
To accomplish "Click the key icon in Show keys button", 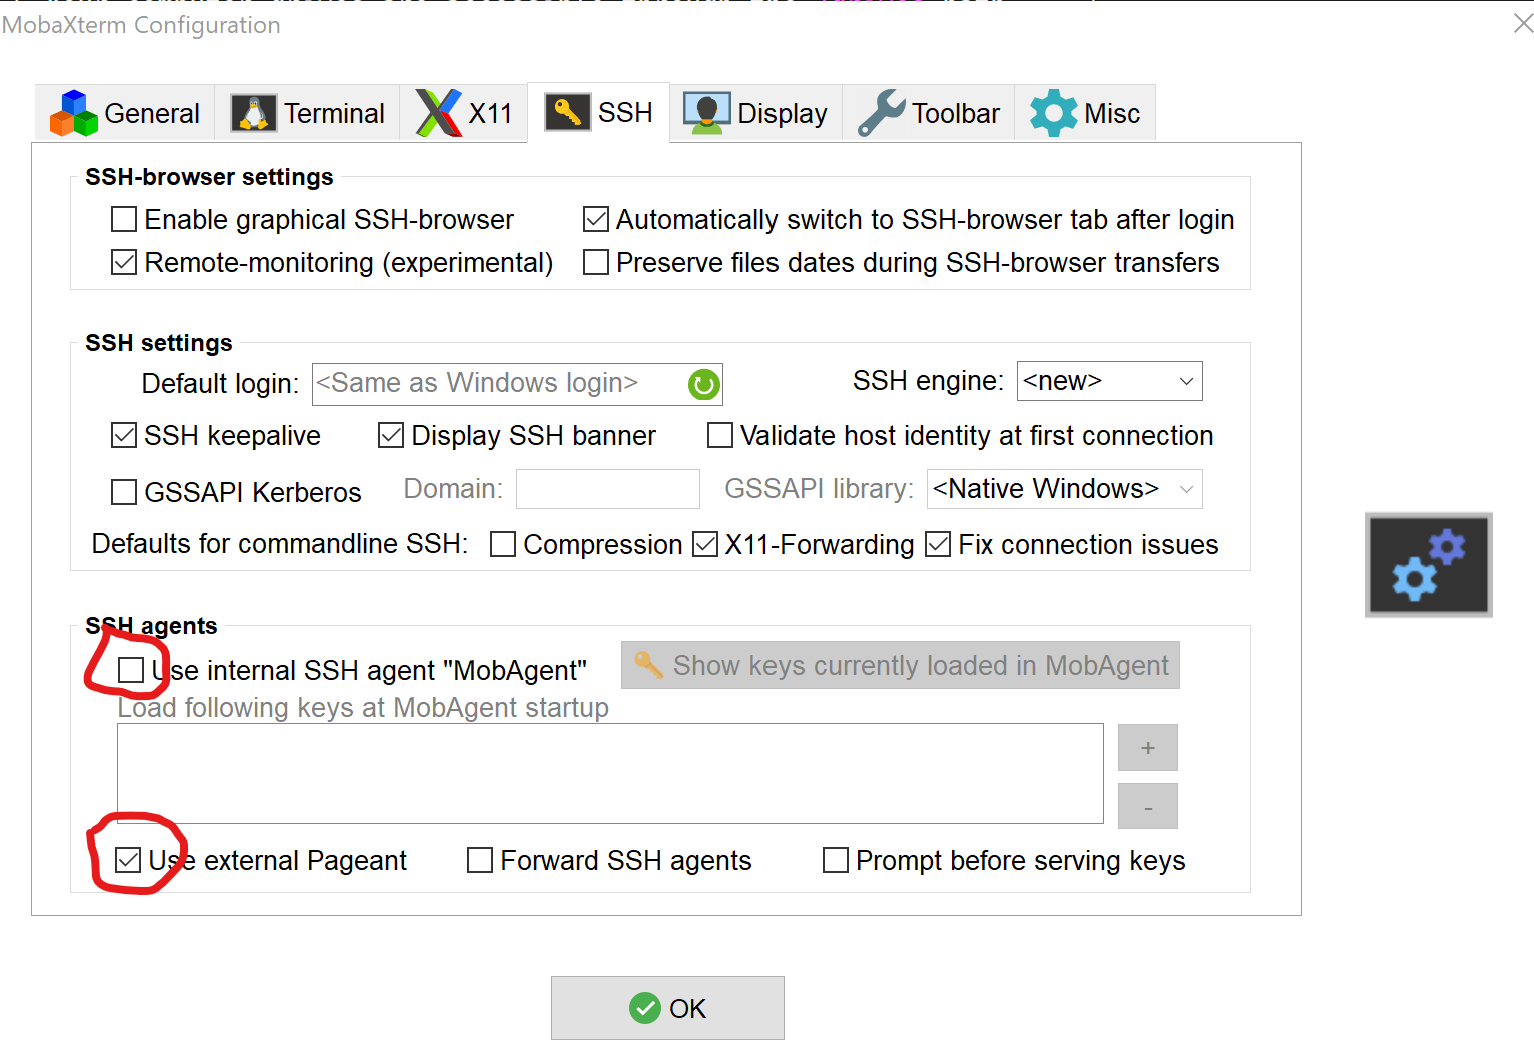I will pyautogui.click(x=649, y=665).
